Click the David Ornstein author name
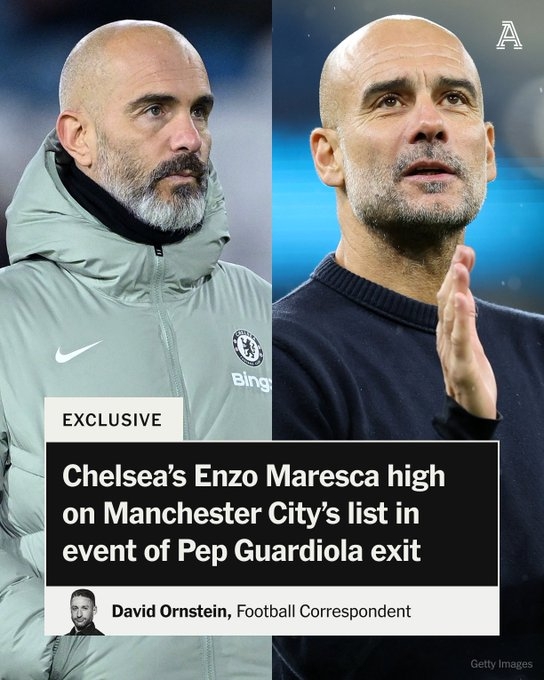 click(171, 611)
